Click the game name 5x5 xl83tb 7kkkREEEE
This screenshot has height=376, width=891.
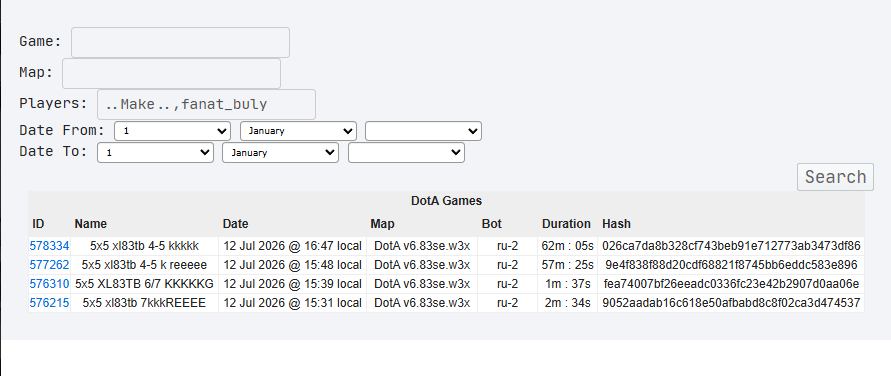(x=144, y=303)
